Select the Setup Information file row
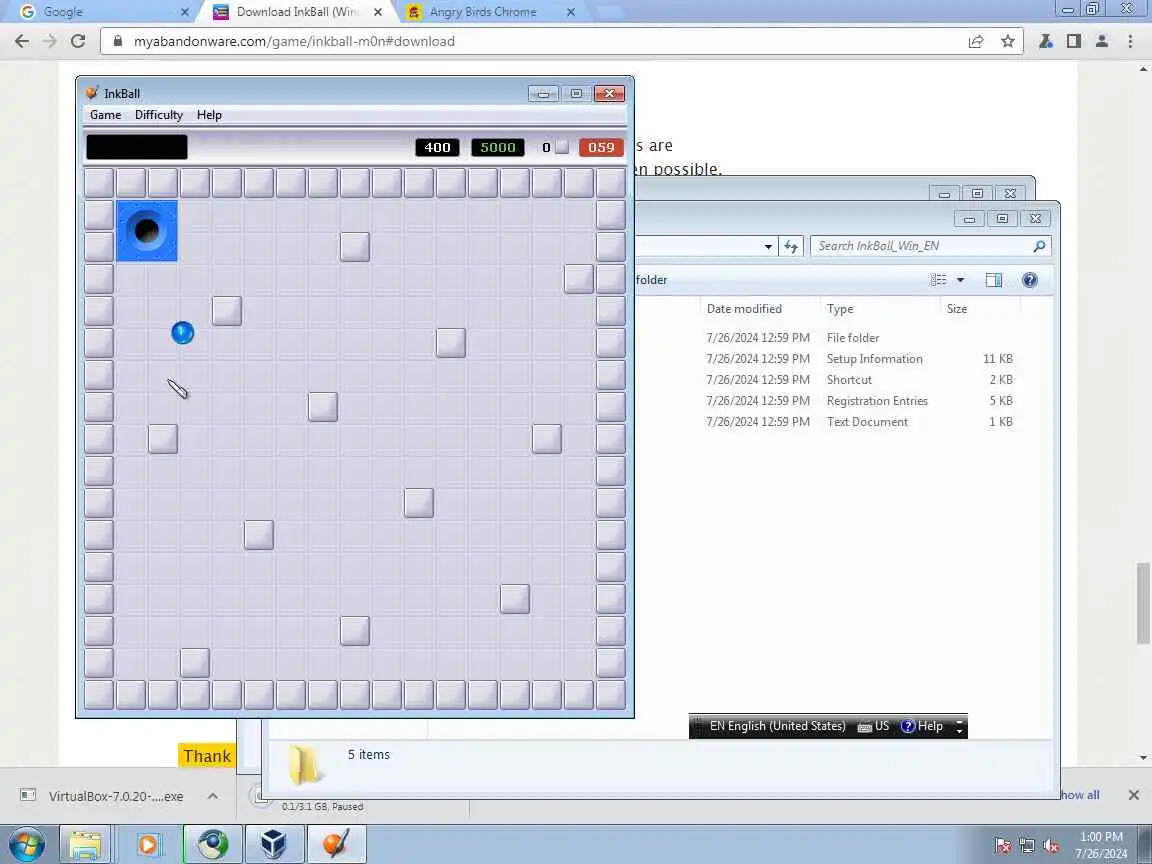1152x864 pixels. [x=845, y=359]
